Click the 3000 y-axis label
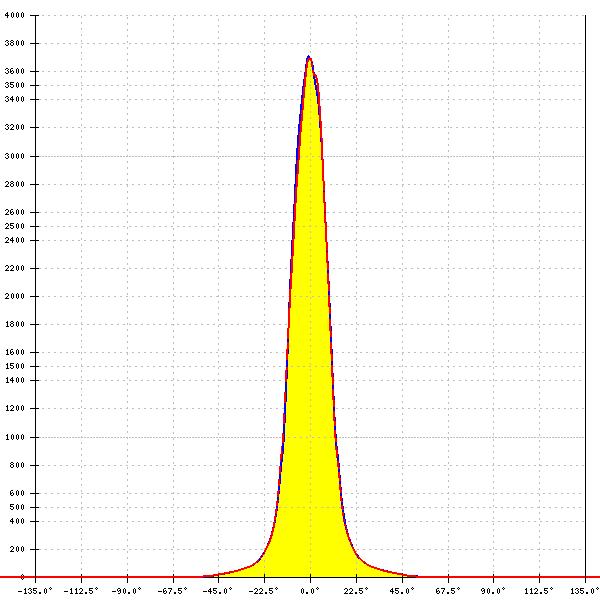This screenshot has width=600, height=600. pyautogui.click(x=15, y=156)
